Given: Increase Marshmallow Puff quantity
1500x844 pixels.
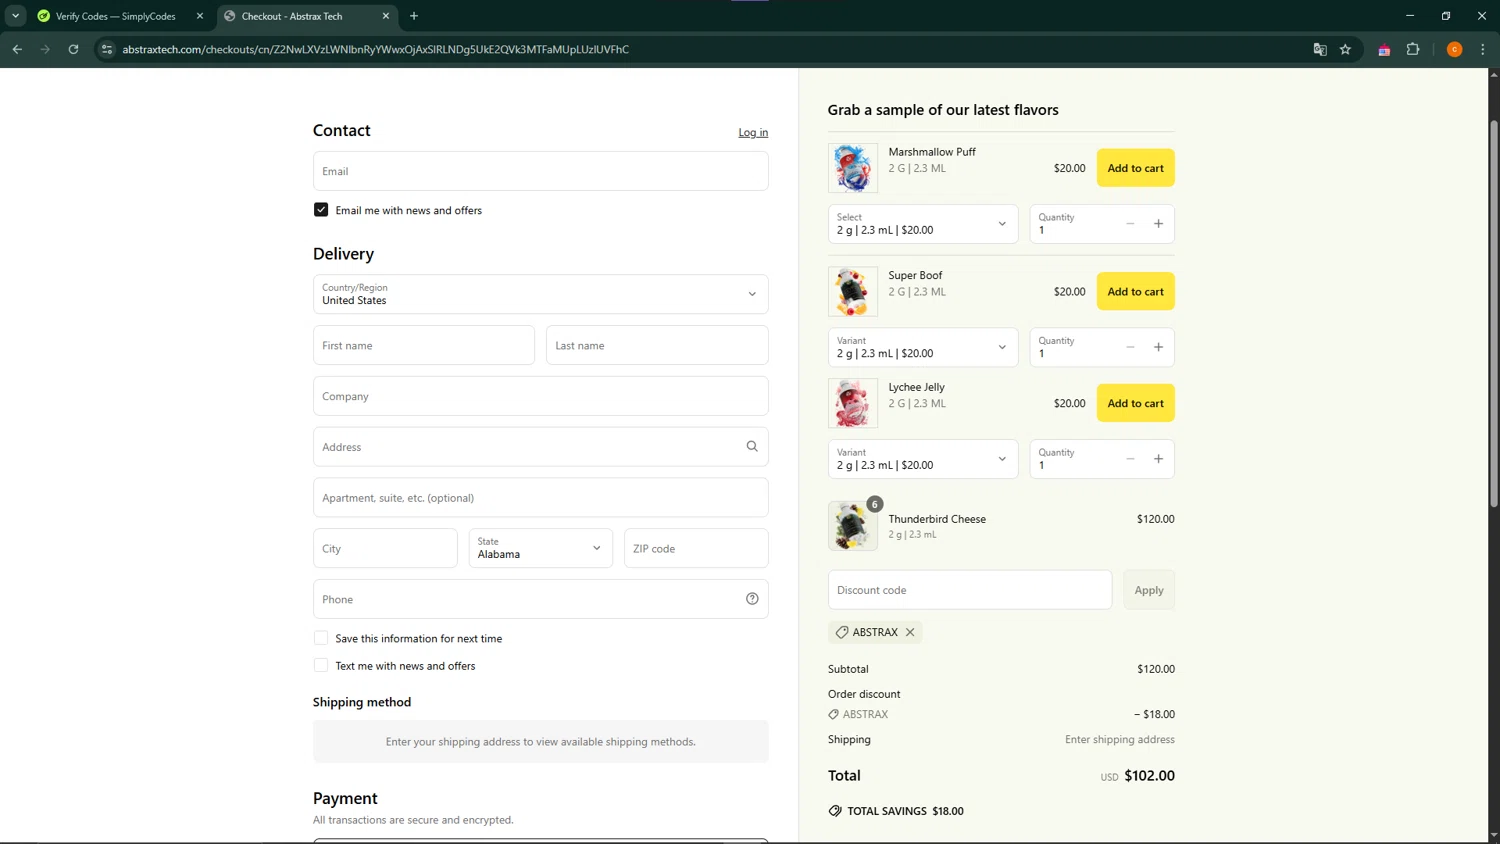Looking at the screenshot, I should click(1158, 224).
